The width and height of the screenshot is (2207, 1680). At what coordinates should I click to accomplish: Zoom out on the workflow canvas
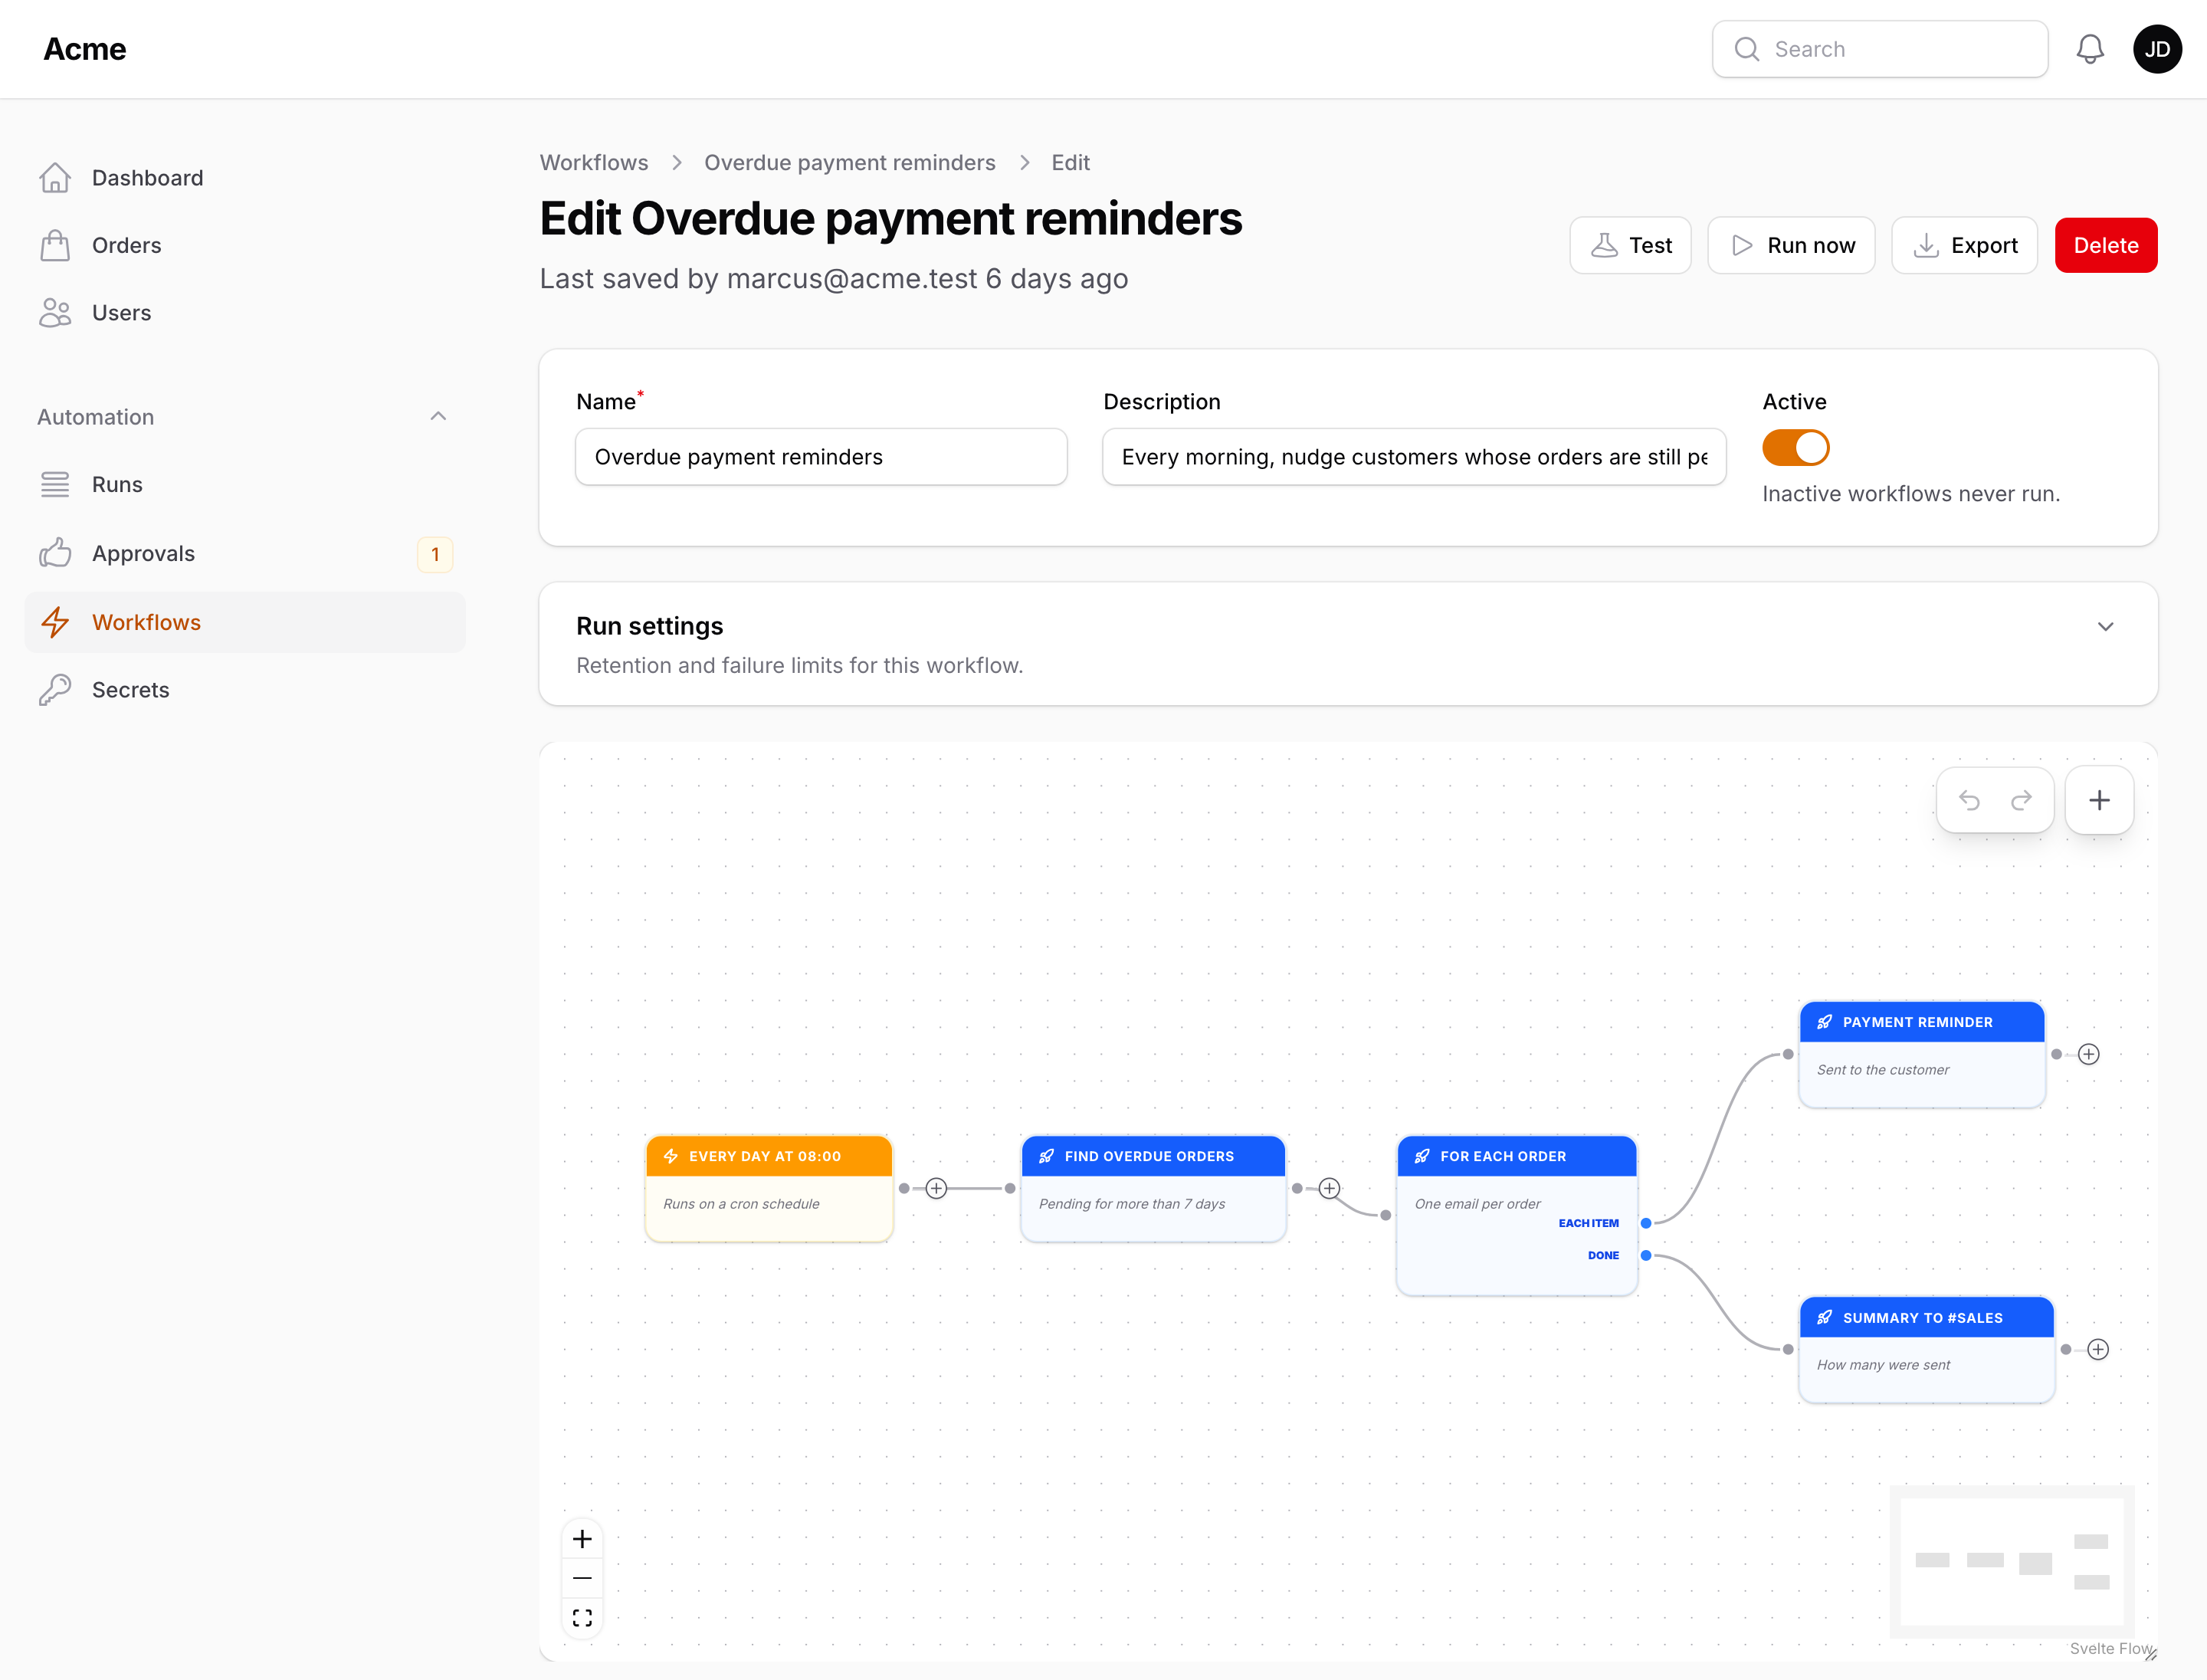(x=582, y=1578)
